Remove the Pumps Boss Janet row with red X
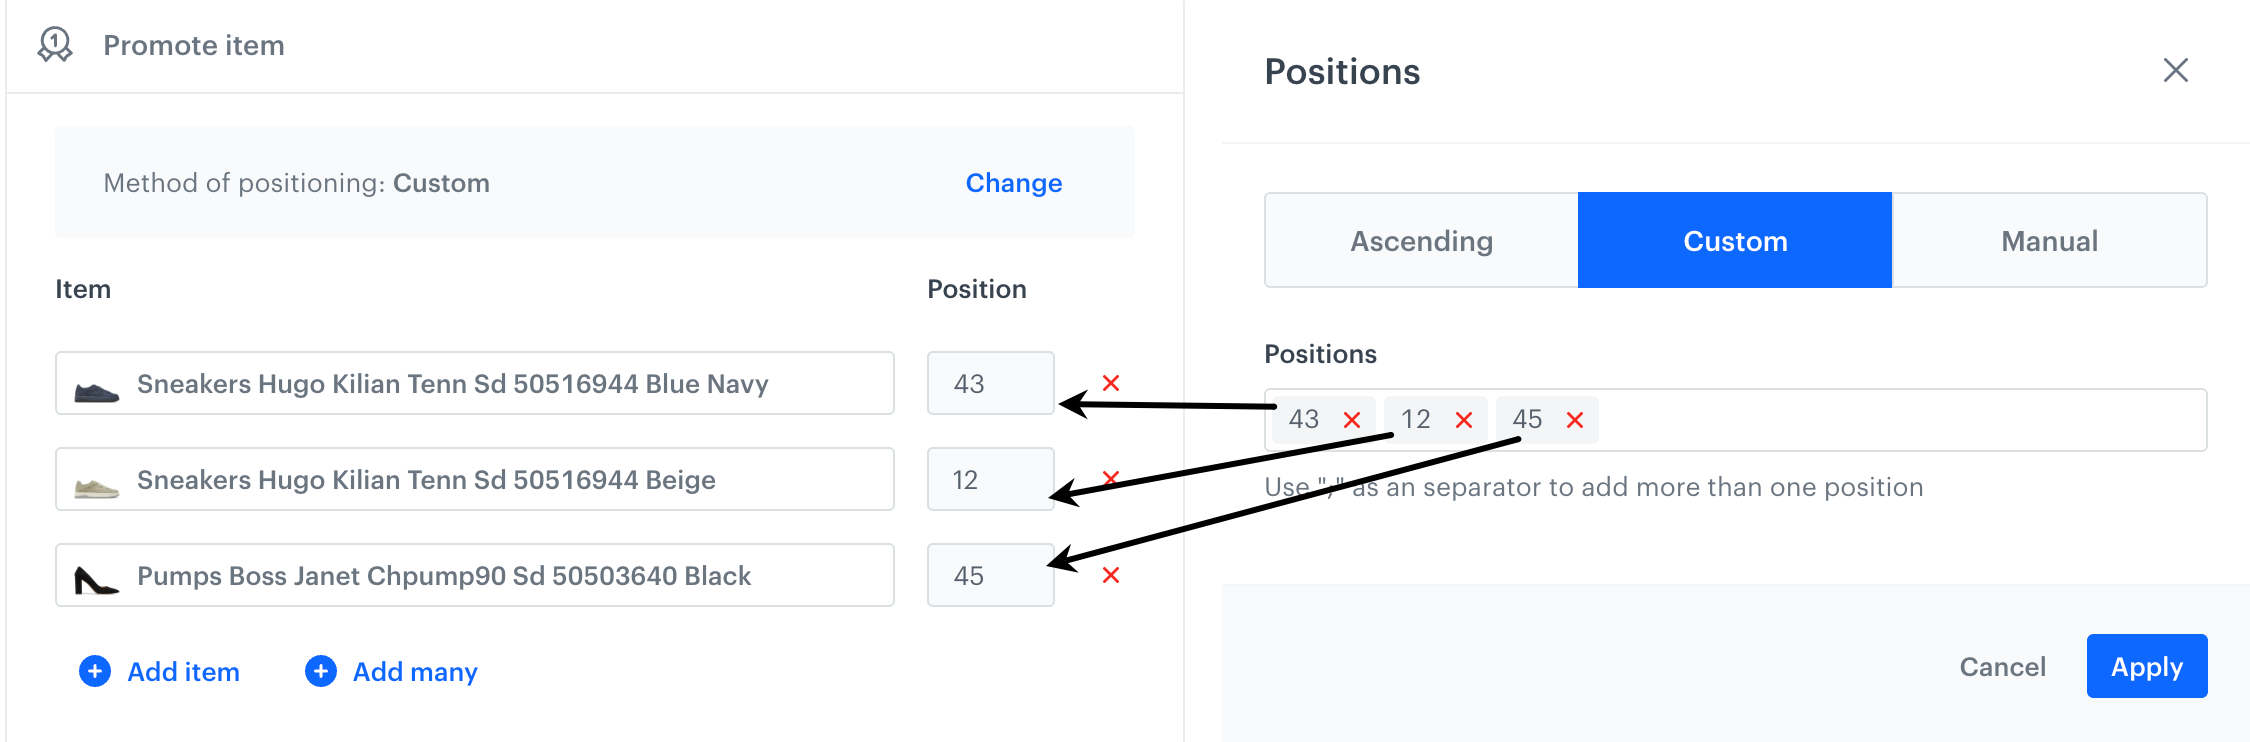This screenshot has height=742, width=2250. [1111, 575]
